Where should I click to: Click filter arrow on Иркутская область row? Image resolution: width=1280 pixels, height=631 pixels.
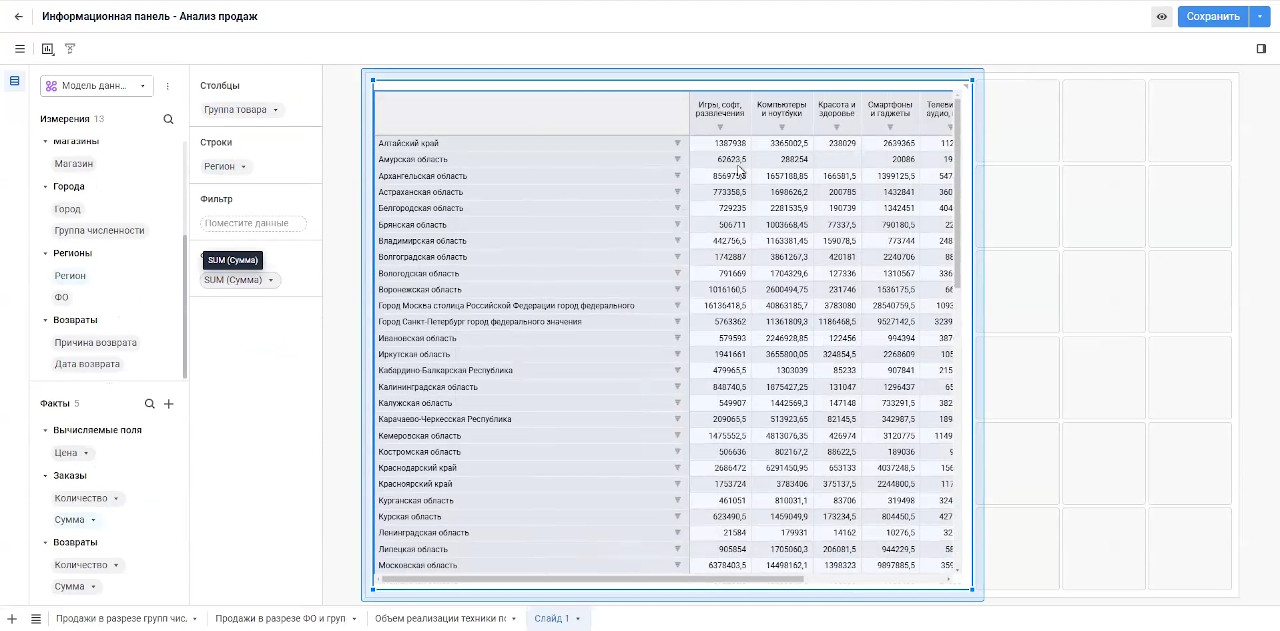click(677, 354)
